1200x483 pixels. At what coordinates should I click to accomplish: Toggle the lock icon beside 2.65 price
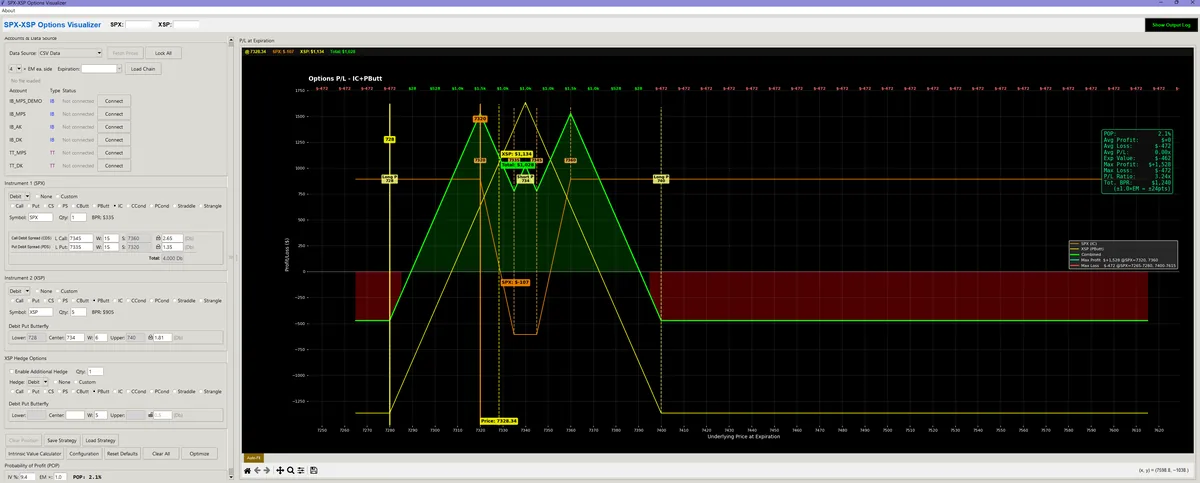point(158,238)
